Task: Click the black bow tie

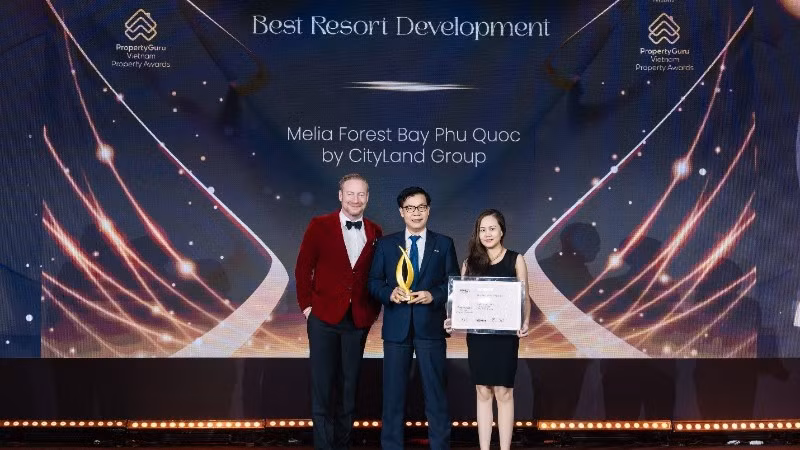Action: pos(353,225)
